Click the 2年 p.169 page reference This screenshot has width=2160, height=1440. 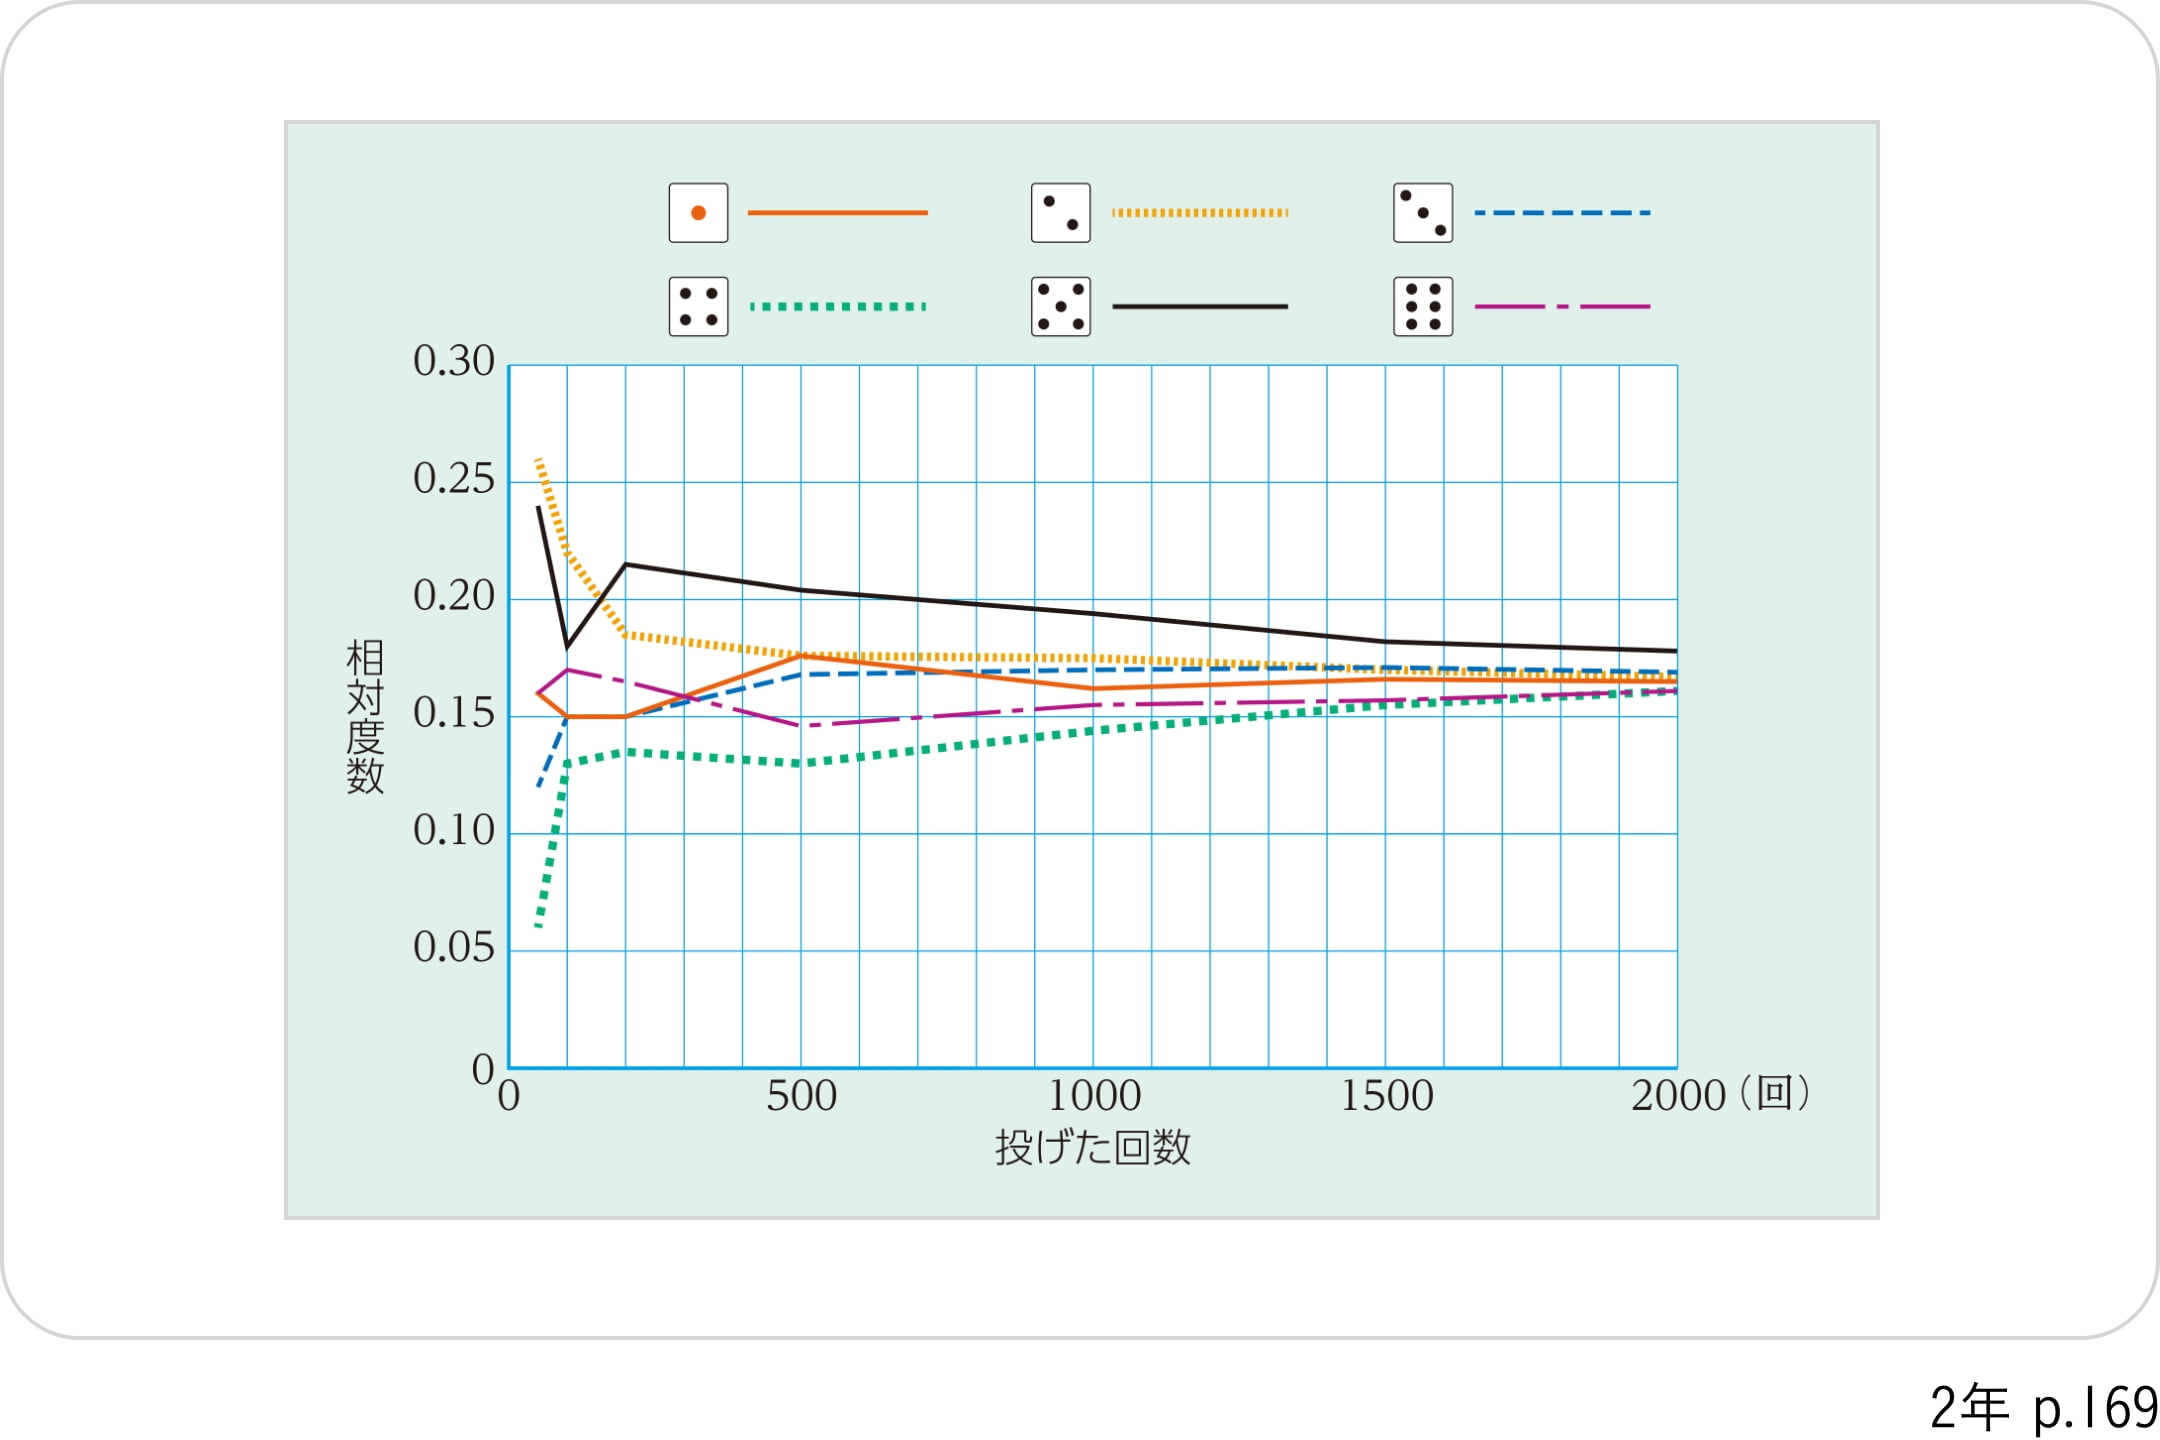2043,1408
